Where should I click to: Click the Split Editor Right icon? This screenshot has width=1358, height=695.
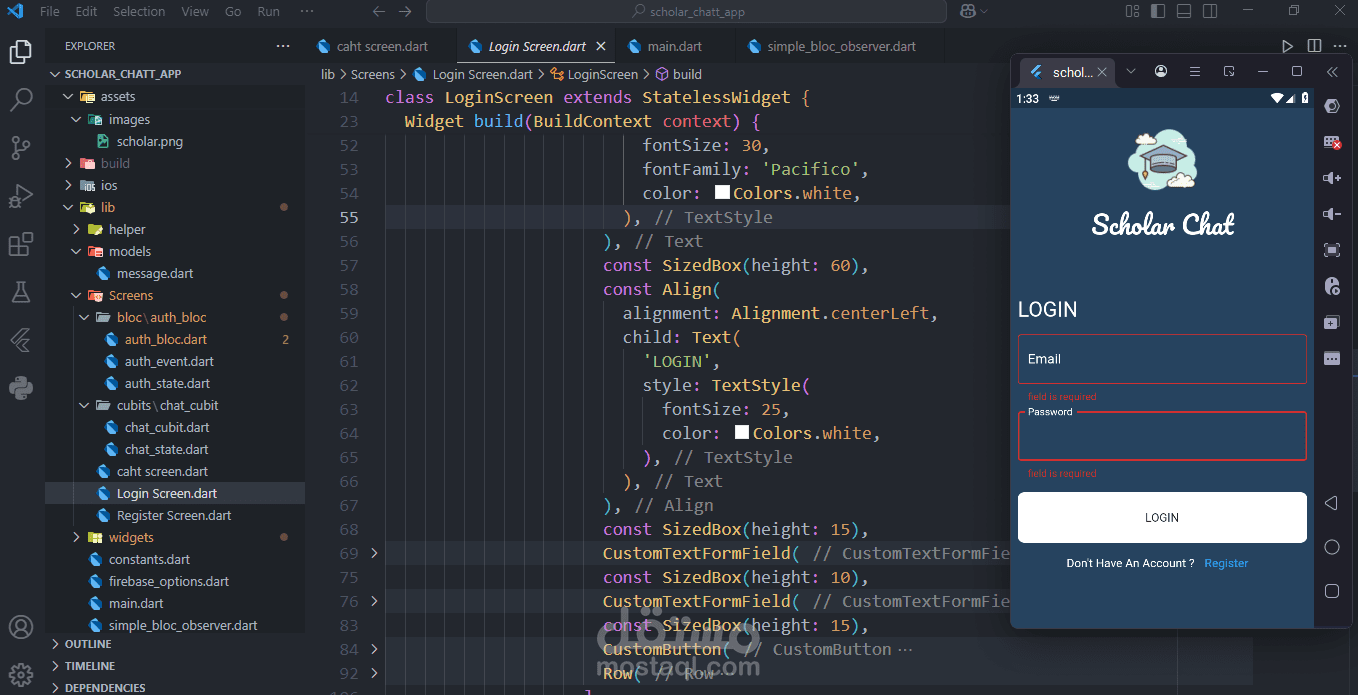1314,46
